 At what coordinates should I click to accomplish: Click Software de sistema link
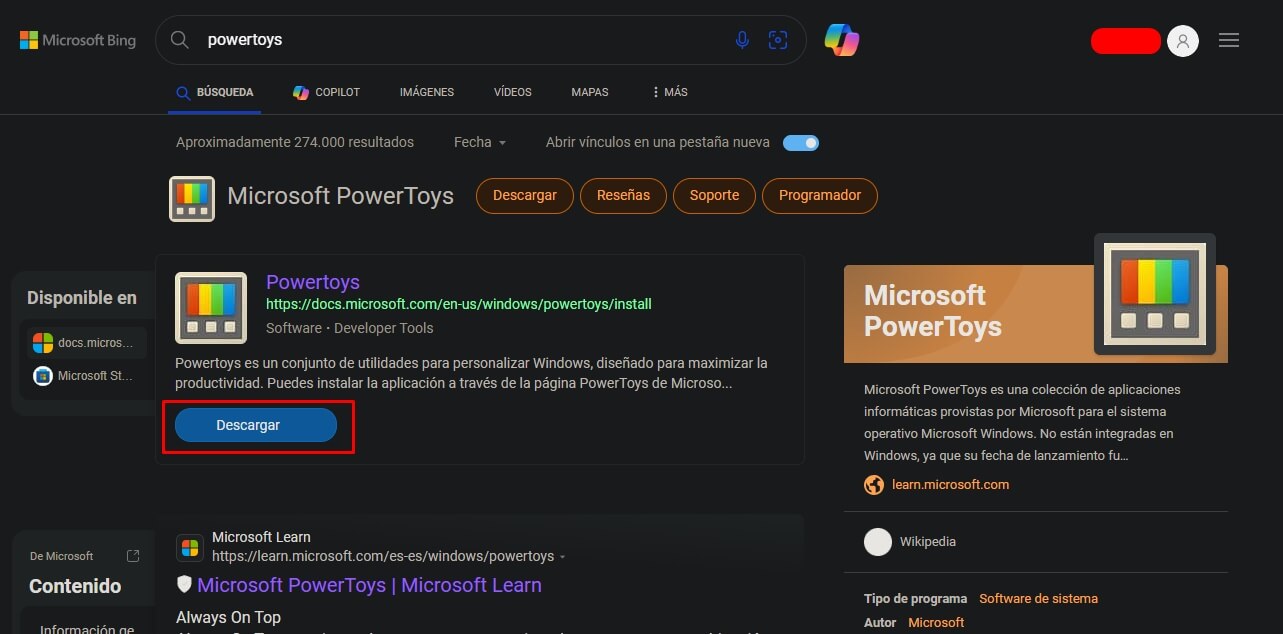1038,599
